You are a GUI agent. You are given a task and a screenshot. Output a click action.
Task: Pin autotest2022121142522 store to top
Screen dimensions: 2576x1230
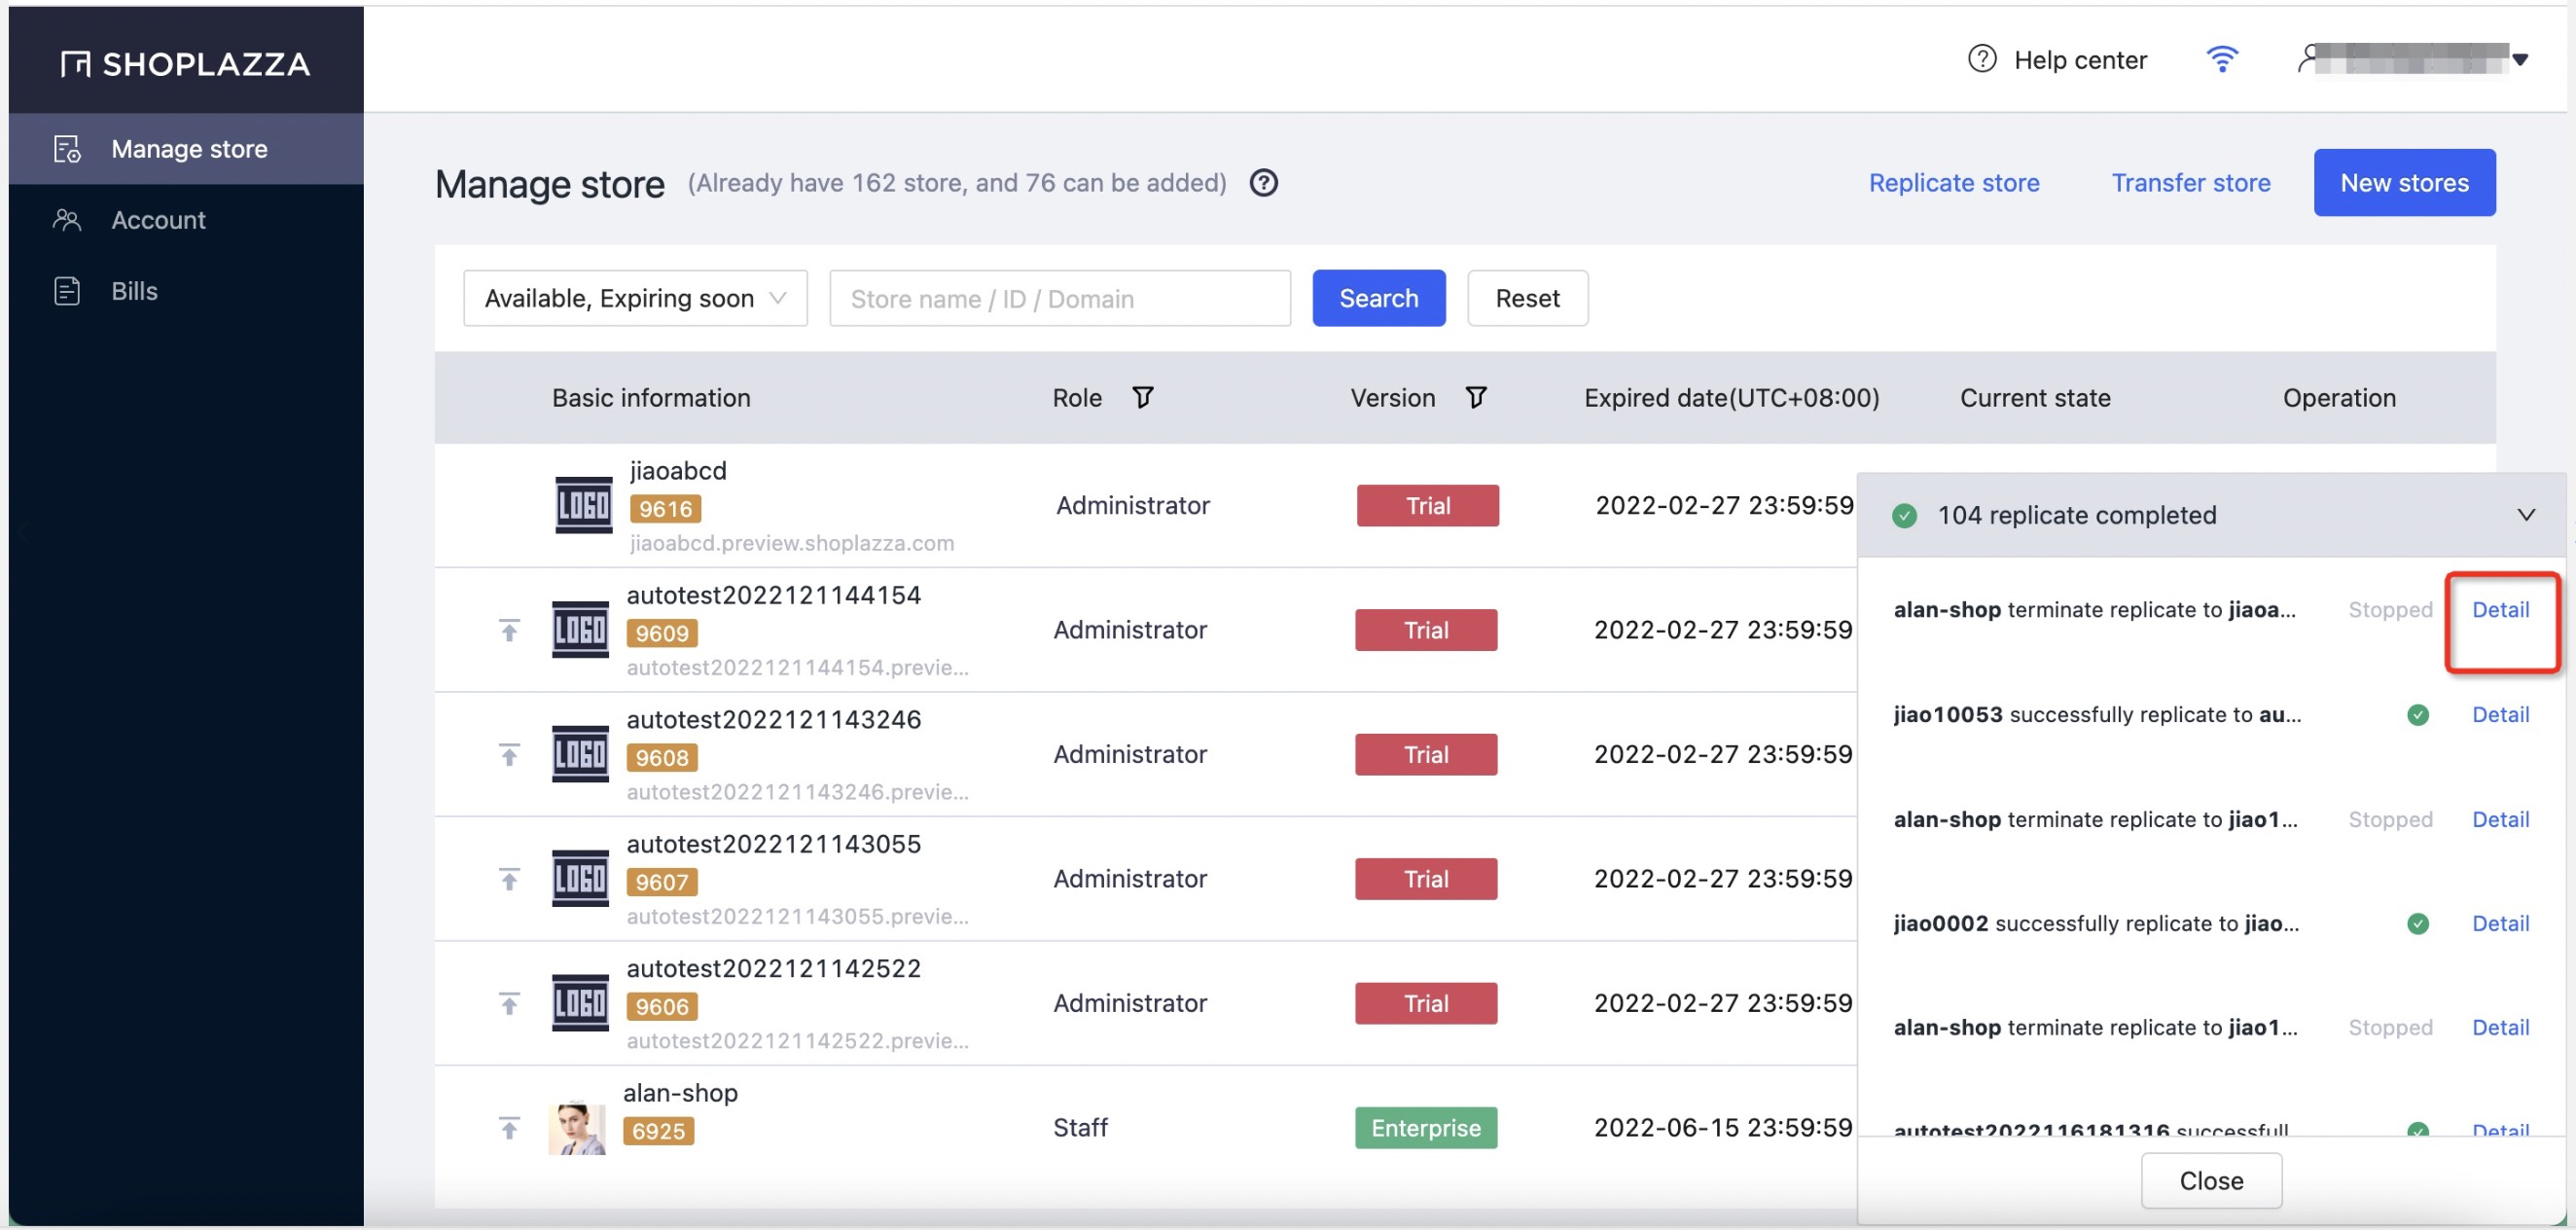click(509, 1003)
